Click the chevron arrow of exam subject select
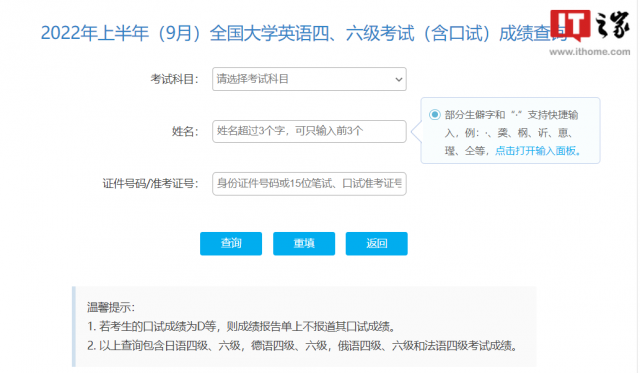 pos(399,80)
